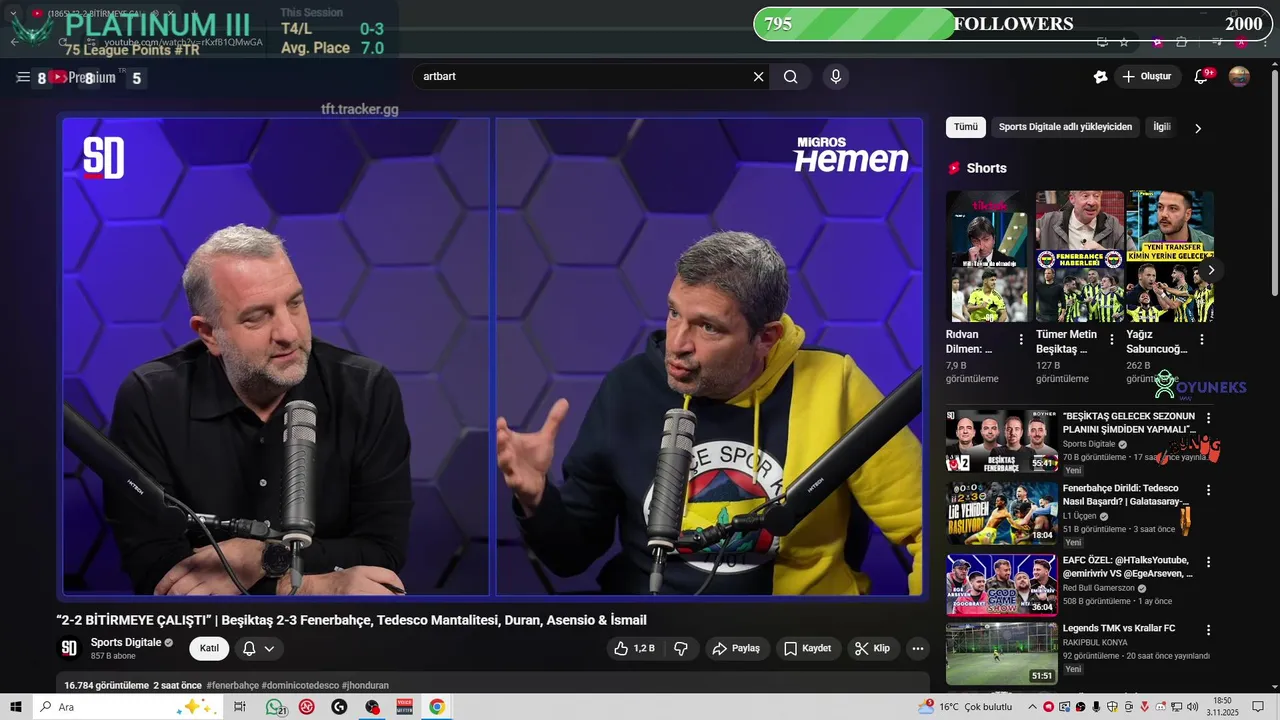
Task: Open options for the Yağız Sabuncuoğlu short
Action: pyautogui.click(x=1201, y=340)
